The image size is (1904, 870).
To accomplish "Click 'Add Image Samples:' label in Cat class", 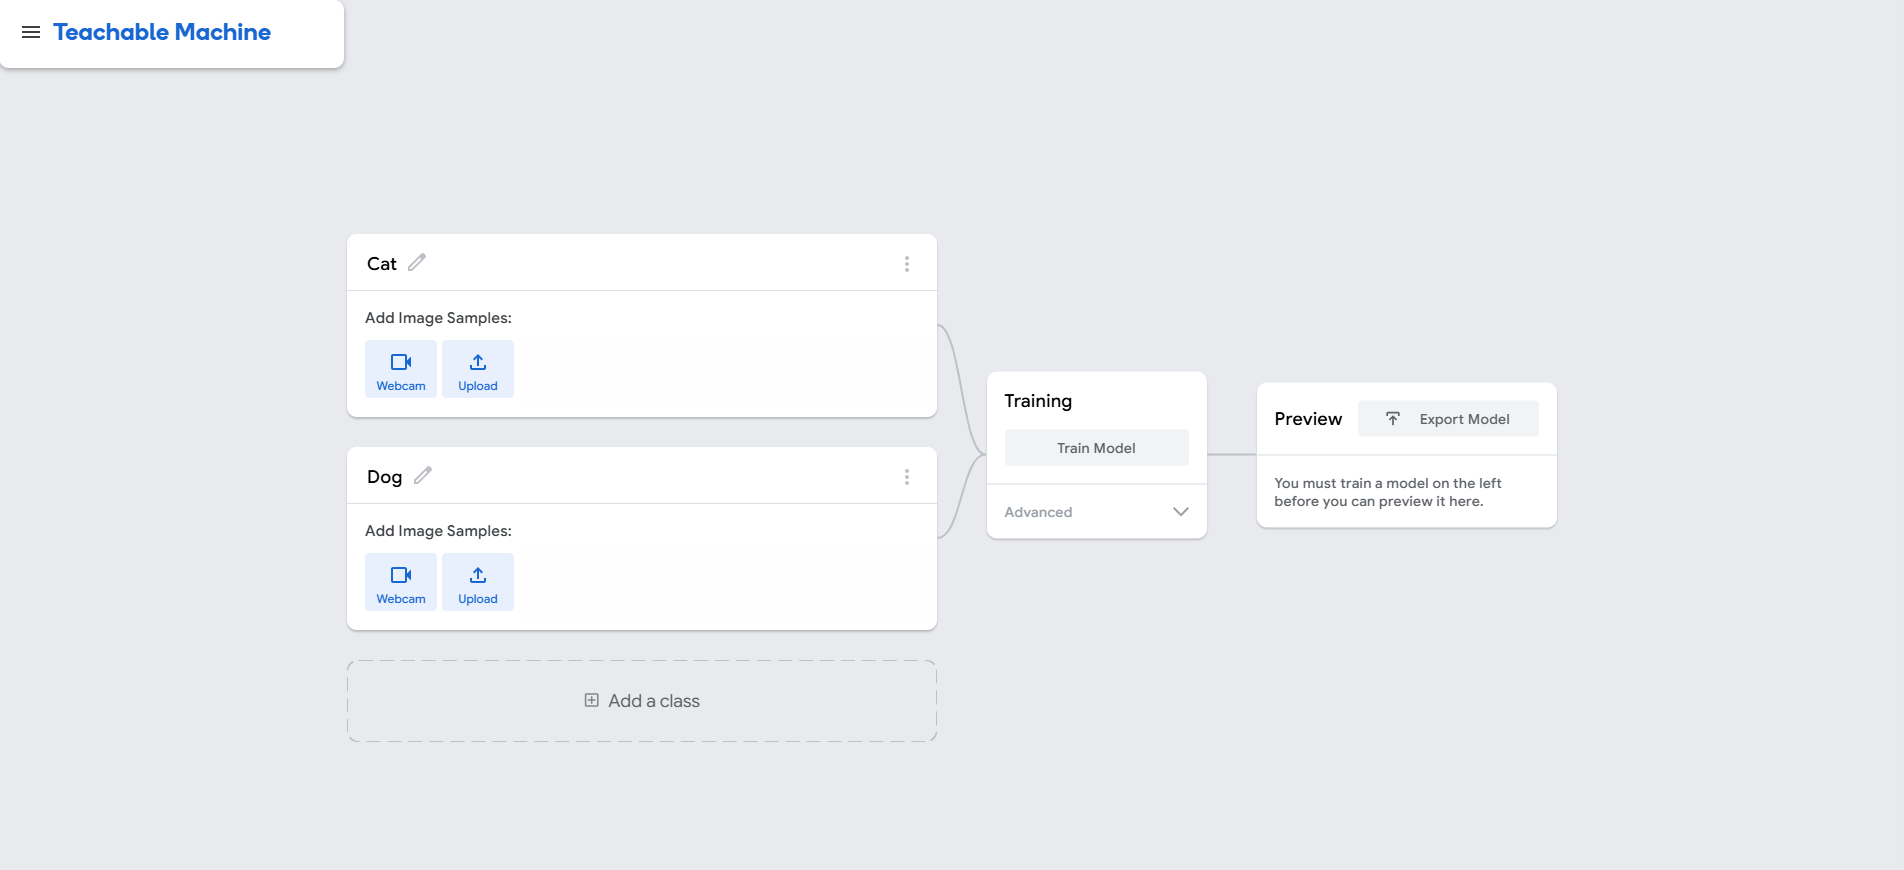I will click(x=438, y=318).
